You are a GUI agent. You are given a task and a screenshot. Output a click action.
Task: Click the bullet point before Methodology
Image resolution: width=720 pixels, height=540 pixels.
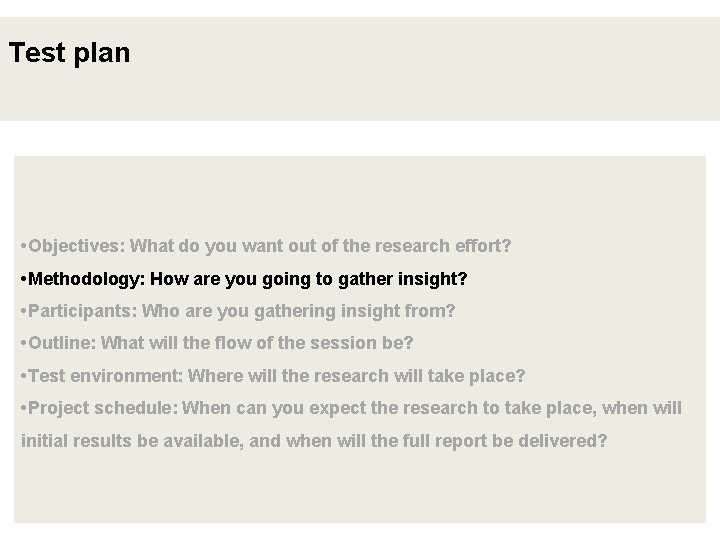(23, 278)
